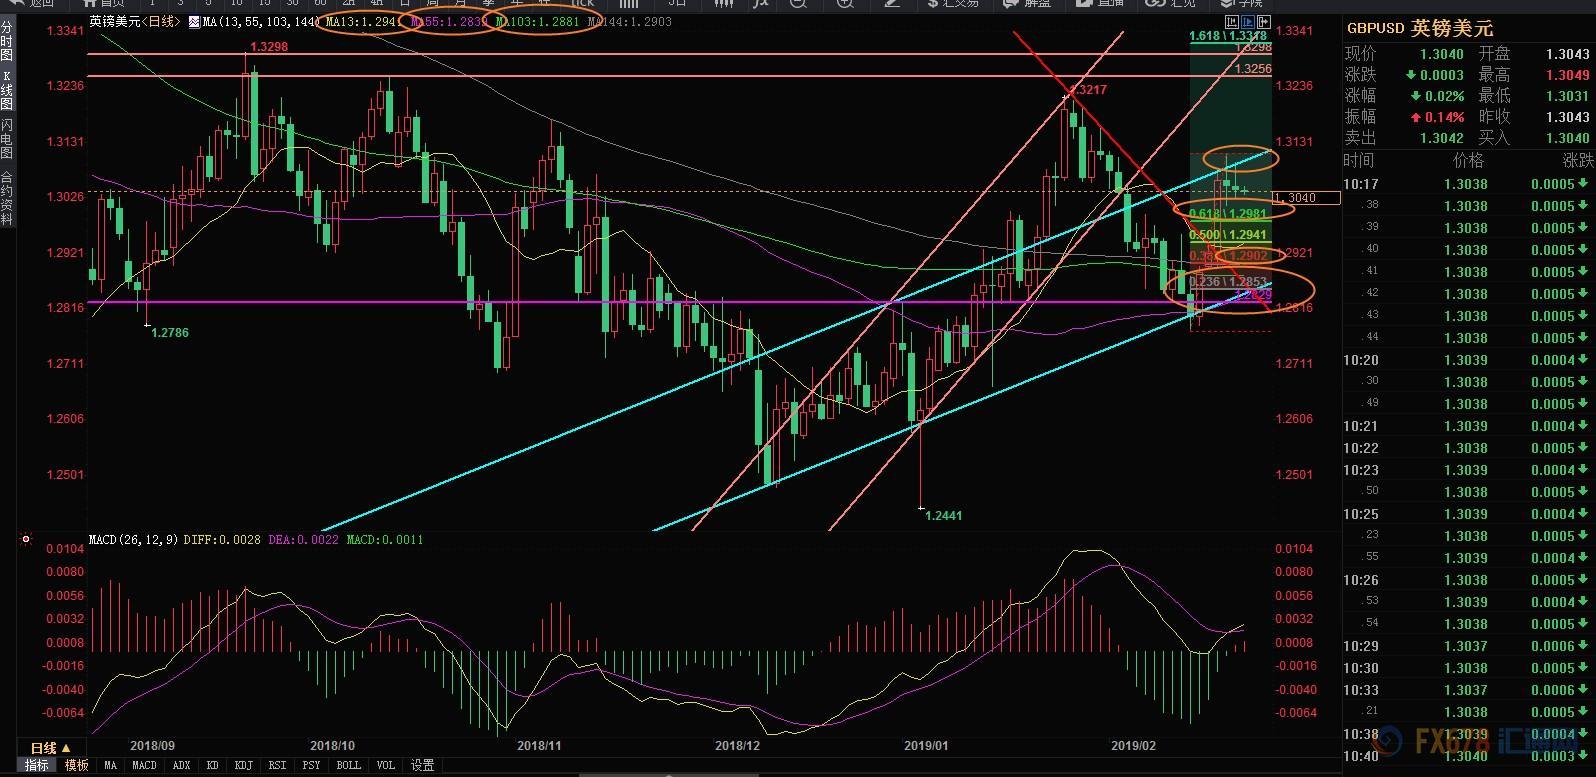Open the 设置 indicator settings
Image resolution: width=1596 pixels, height=777 pixels.
tap(422, 765)
